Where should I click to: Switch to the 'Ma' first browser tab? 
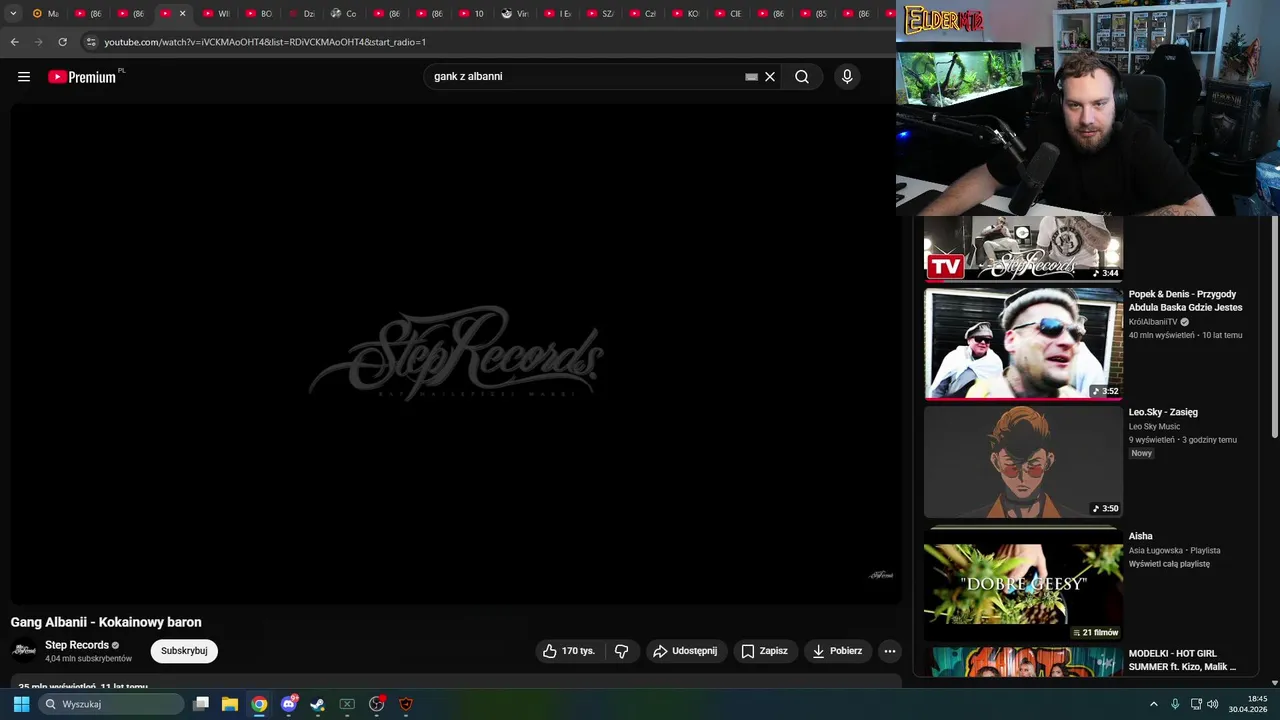(46, 14)
